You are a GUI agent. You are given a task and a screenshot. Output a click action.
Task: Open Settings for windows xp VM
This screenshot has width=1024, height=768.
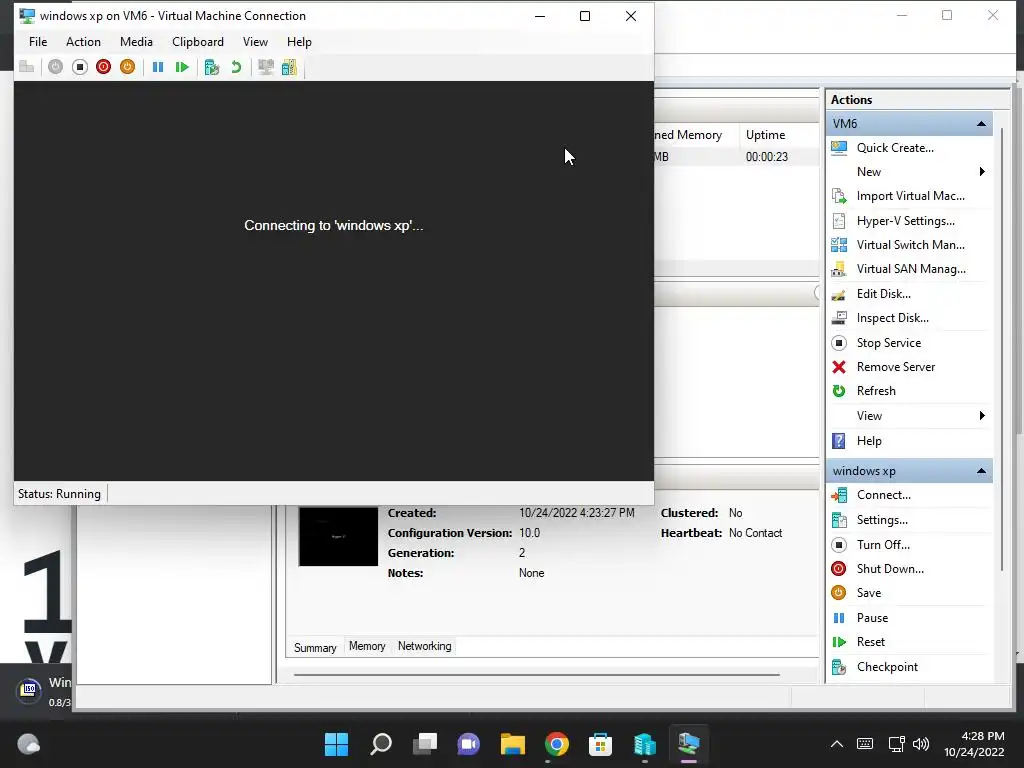click(x=882, y=520)
